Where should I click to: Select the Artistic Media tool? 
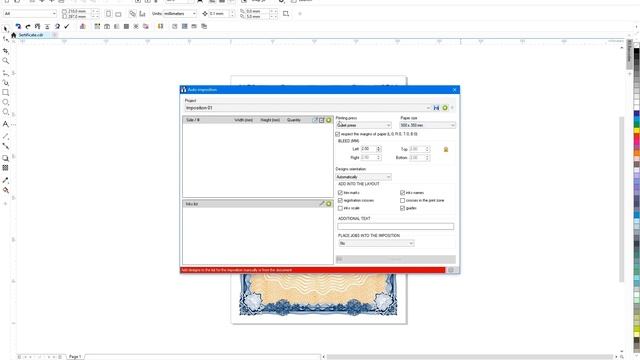click(x=5, y=83)
